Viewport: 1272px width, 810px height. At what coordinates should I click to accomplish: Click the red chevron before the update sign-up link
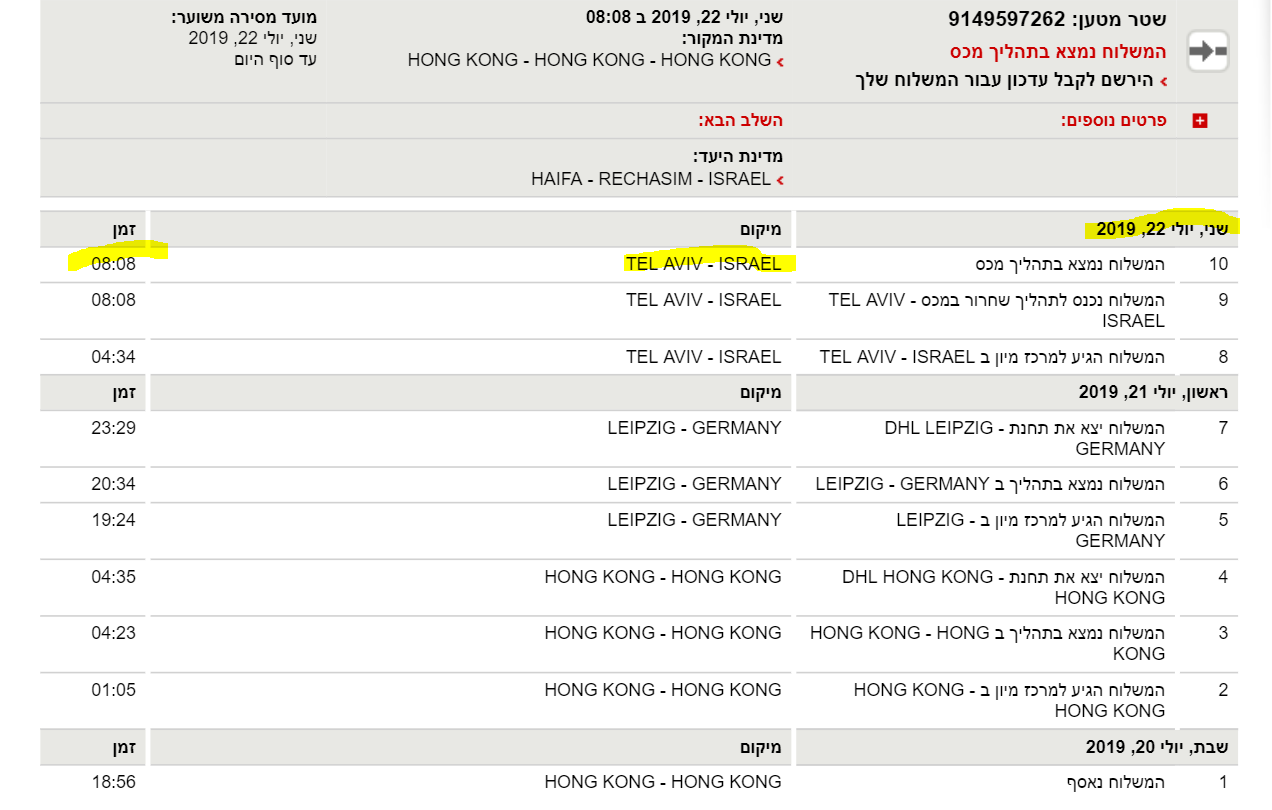[x=1163, y=81]
